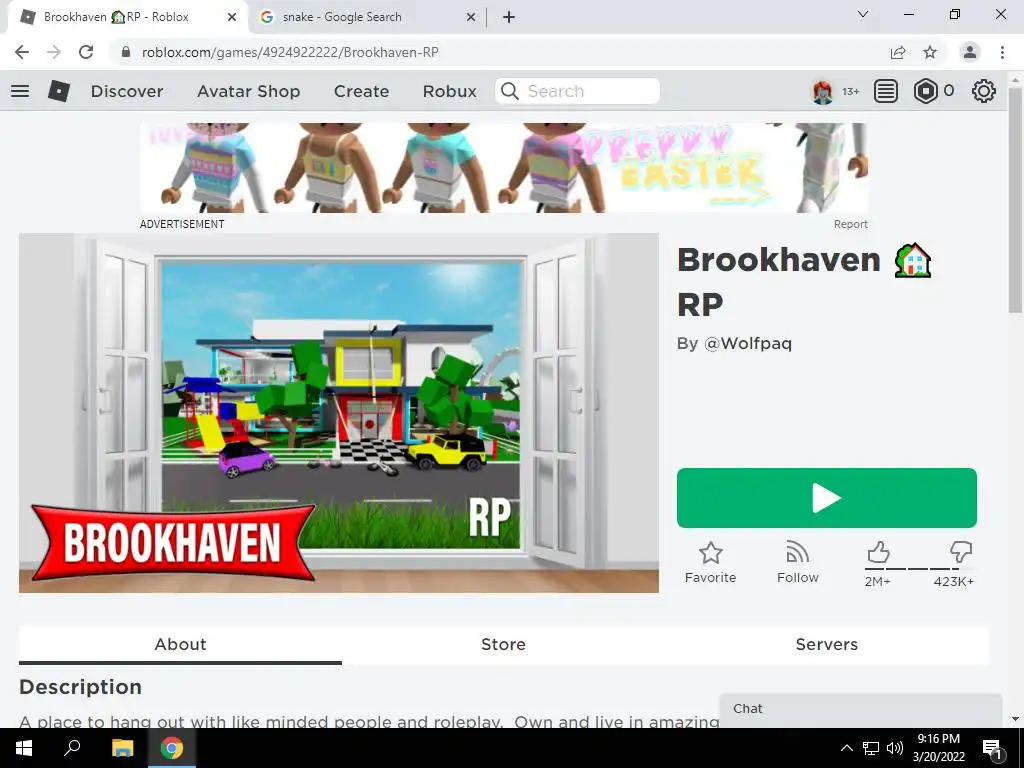Show hidden system tray icons
The height and width of the screenshot is (768, 1024).
(x=846, y=748)
